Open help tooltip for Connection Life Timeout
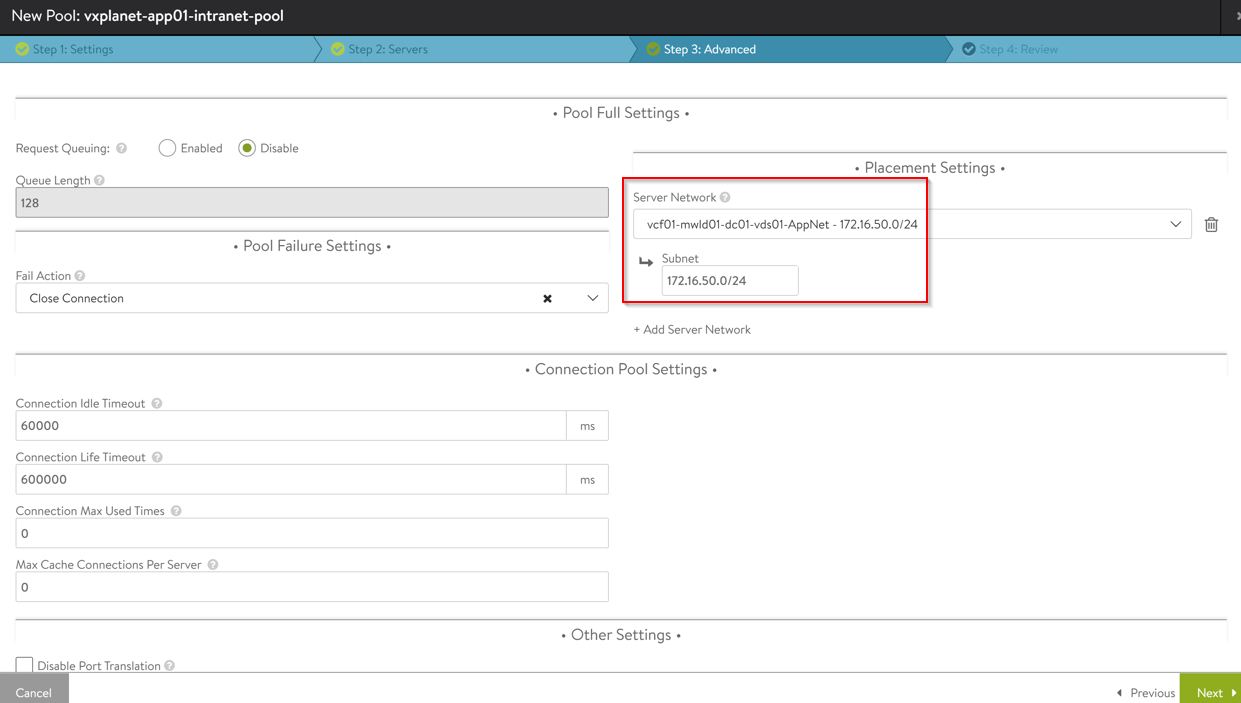1241x703 pixels. click(x=157, y=457)
